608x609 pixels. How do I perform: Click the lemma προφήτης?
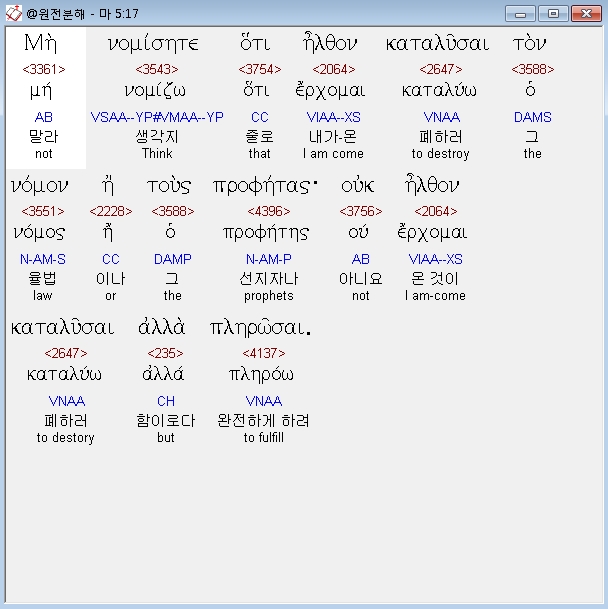pyautogui.click(x=266, y=233)
